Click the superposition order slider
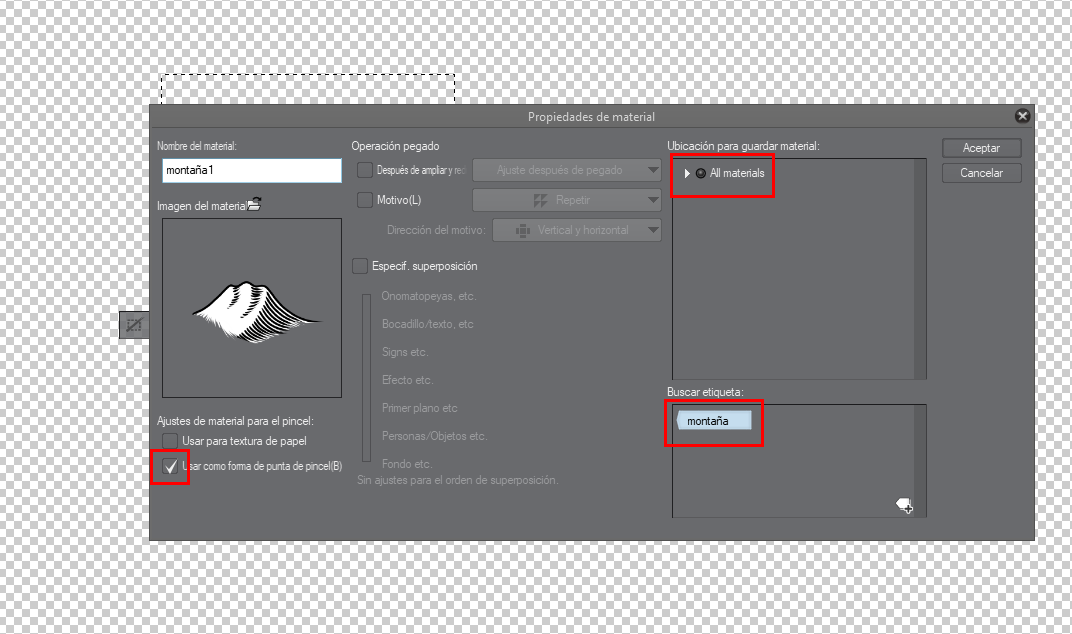This screenshot has width=1072, height=634. coord(366,378)
